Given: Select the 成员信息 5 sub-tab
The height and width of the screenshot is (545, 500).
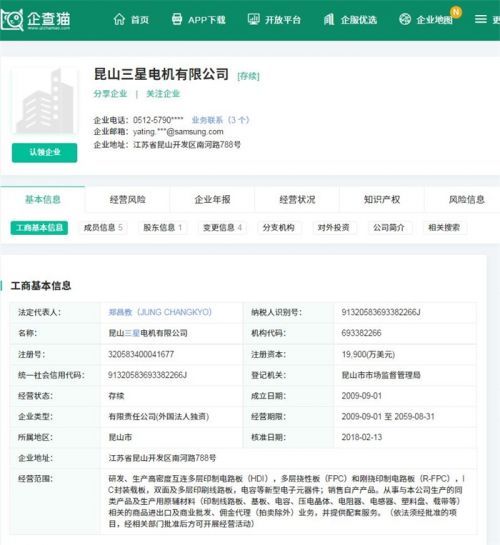Looking at the screenshot, I should click(103, 228).
